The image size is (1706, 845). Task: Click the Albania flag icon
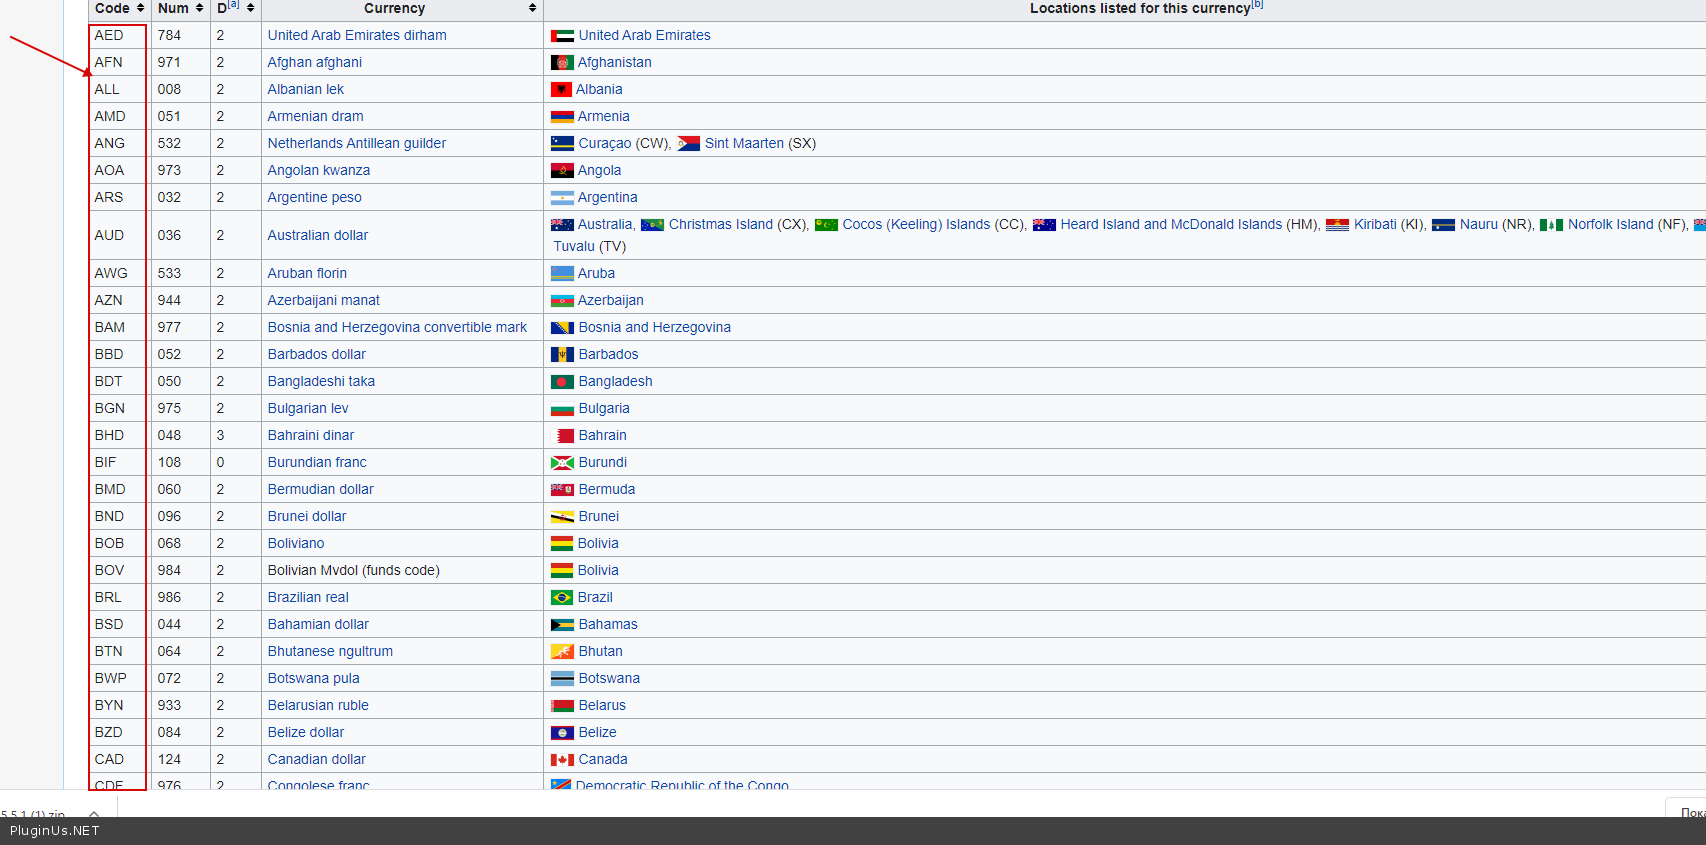(x=561, y=90)
